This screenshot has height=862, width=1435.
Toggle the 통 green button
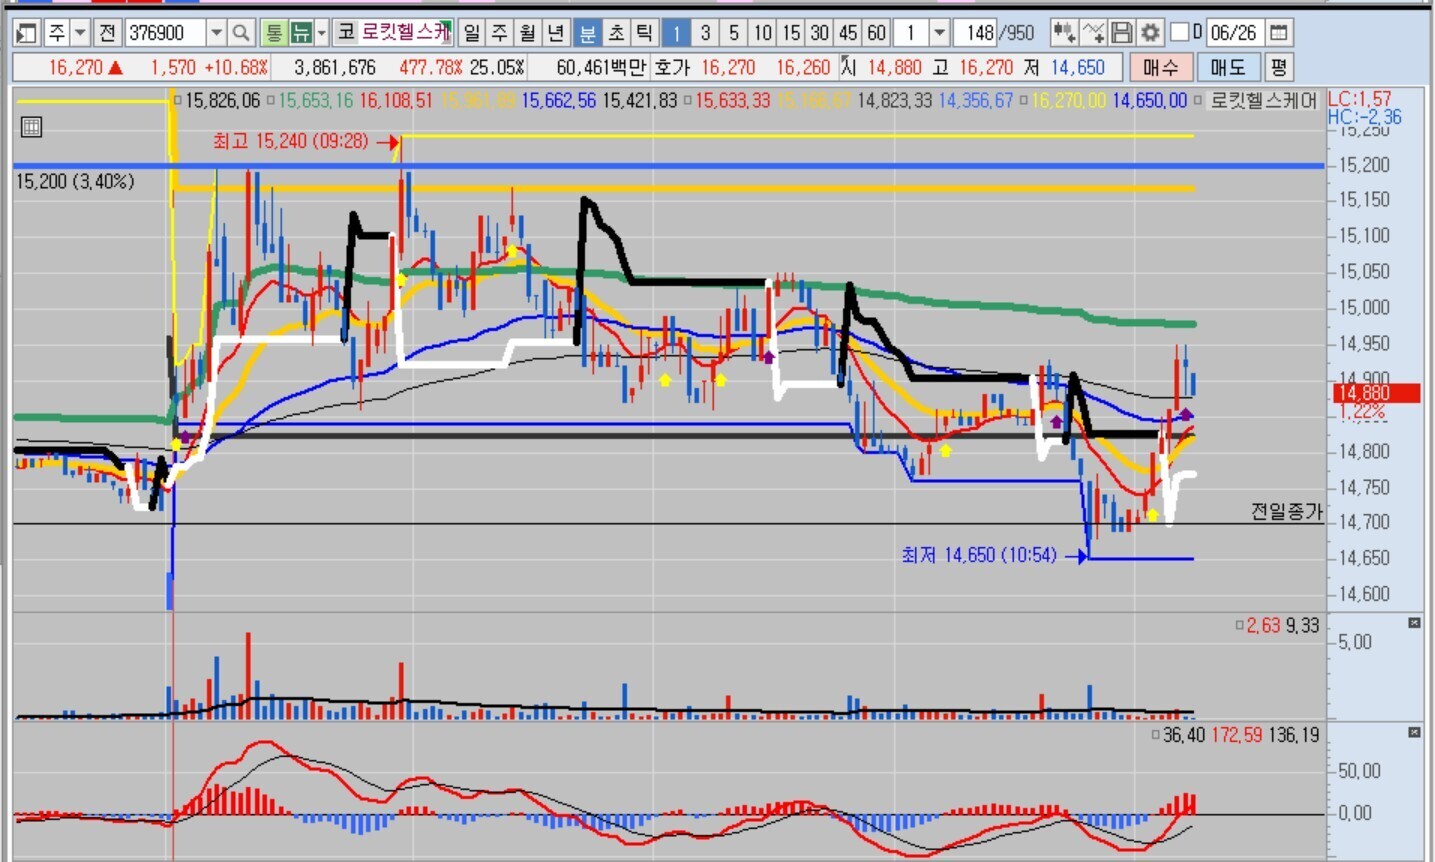point(273,33)
